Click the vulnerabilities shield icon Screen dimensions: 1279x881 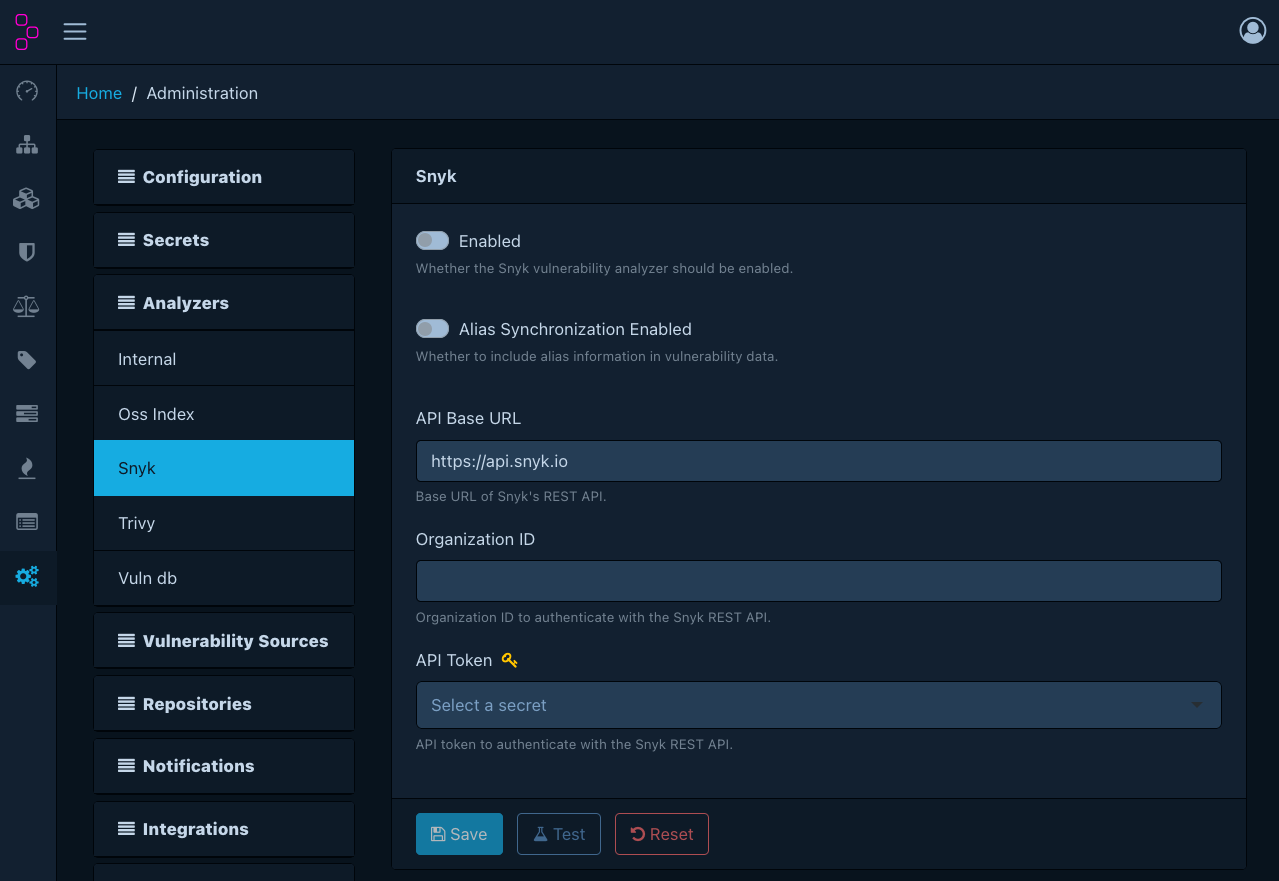(27, 251)
